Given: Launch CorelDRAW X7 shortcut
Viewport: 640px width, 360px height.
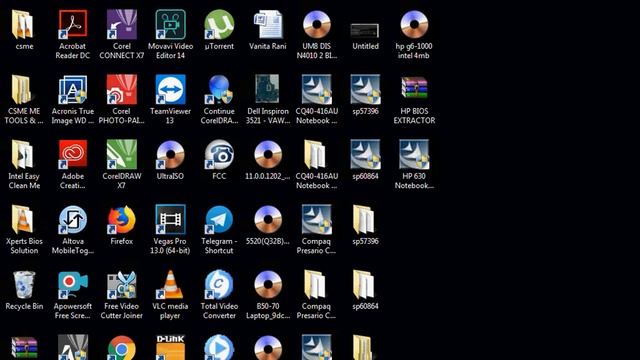Looking at the screenshot, I should click(121, 154).
